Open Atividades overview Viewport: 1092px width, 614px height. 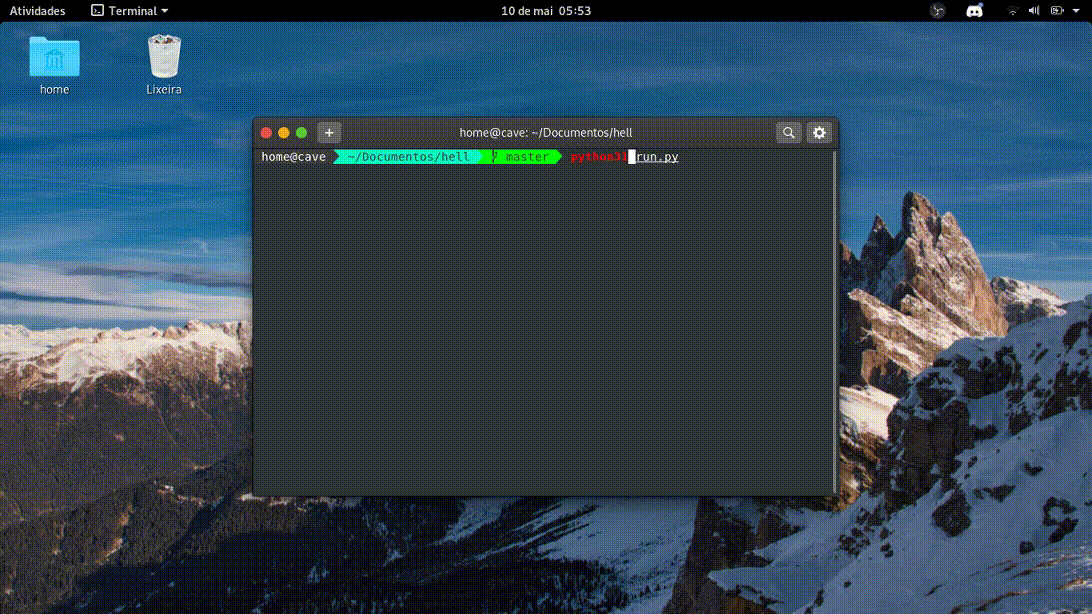pyautogui.click(x=37, y=10)
